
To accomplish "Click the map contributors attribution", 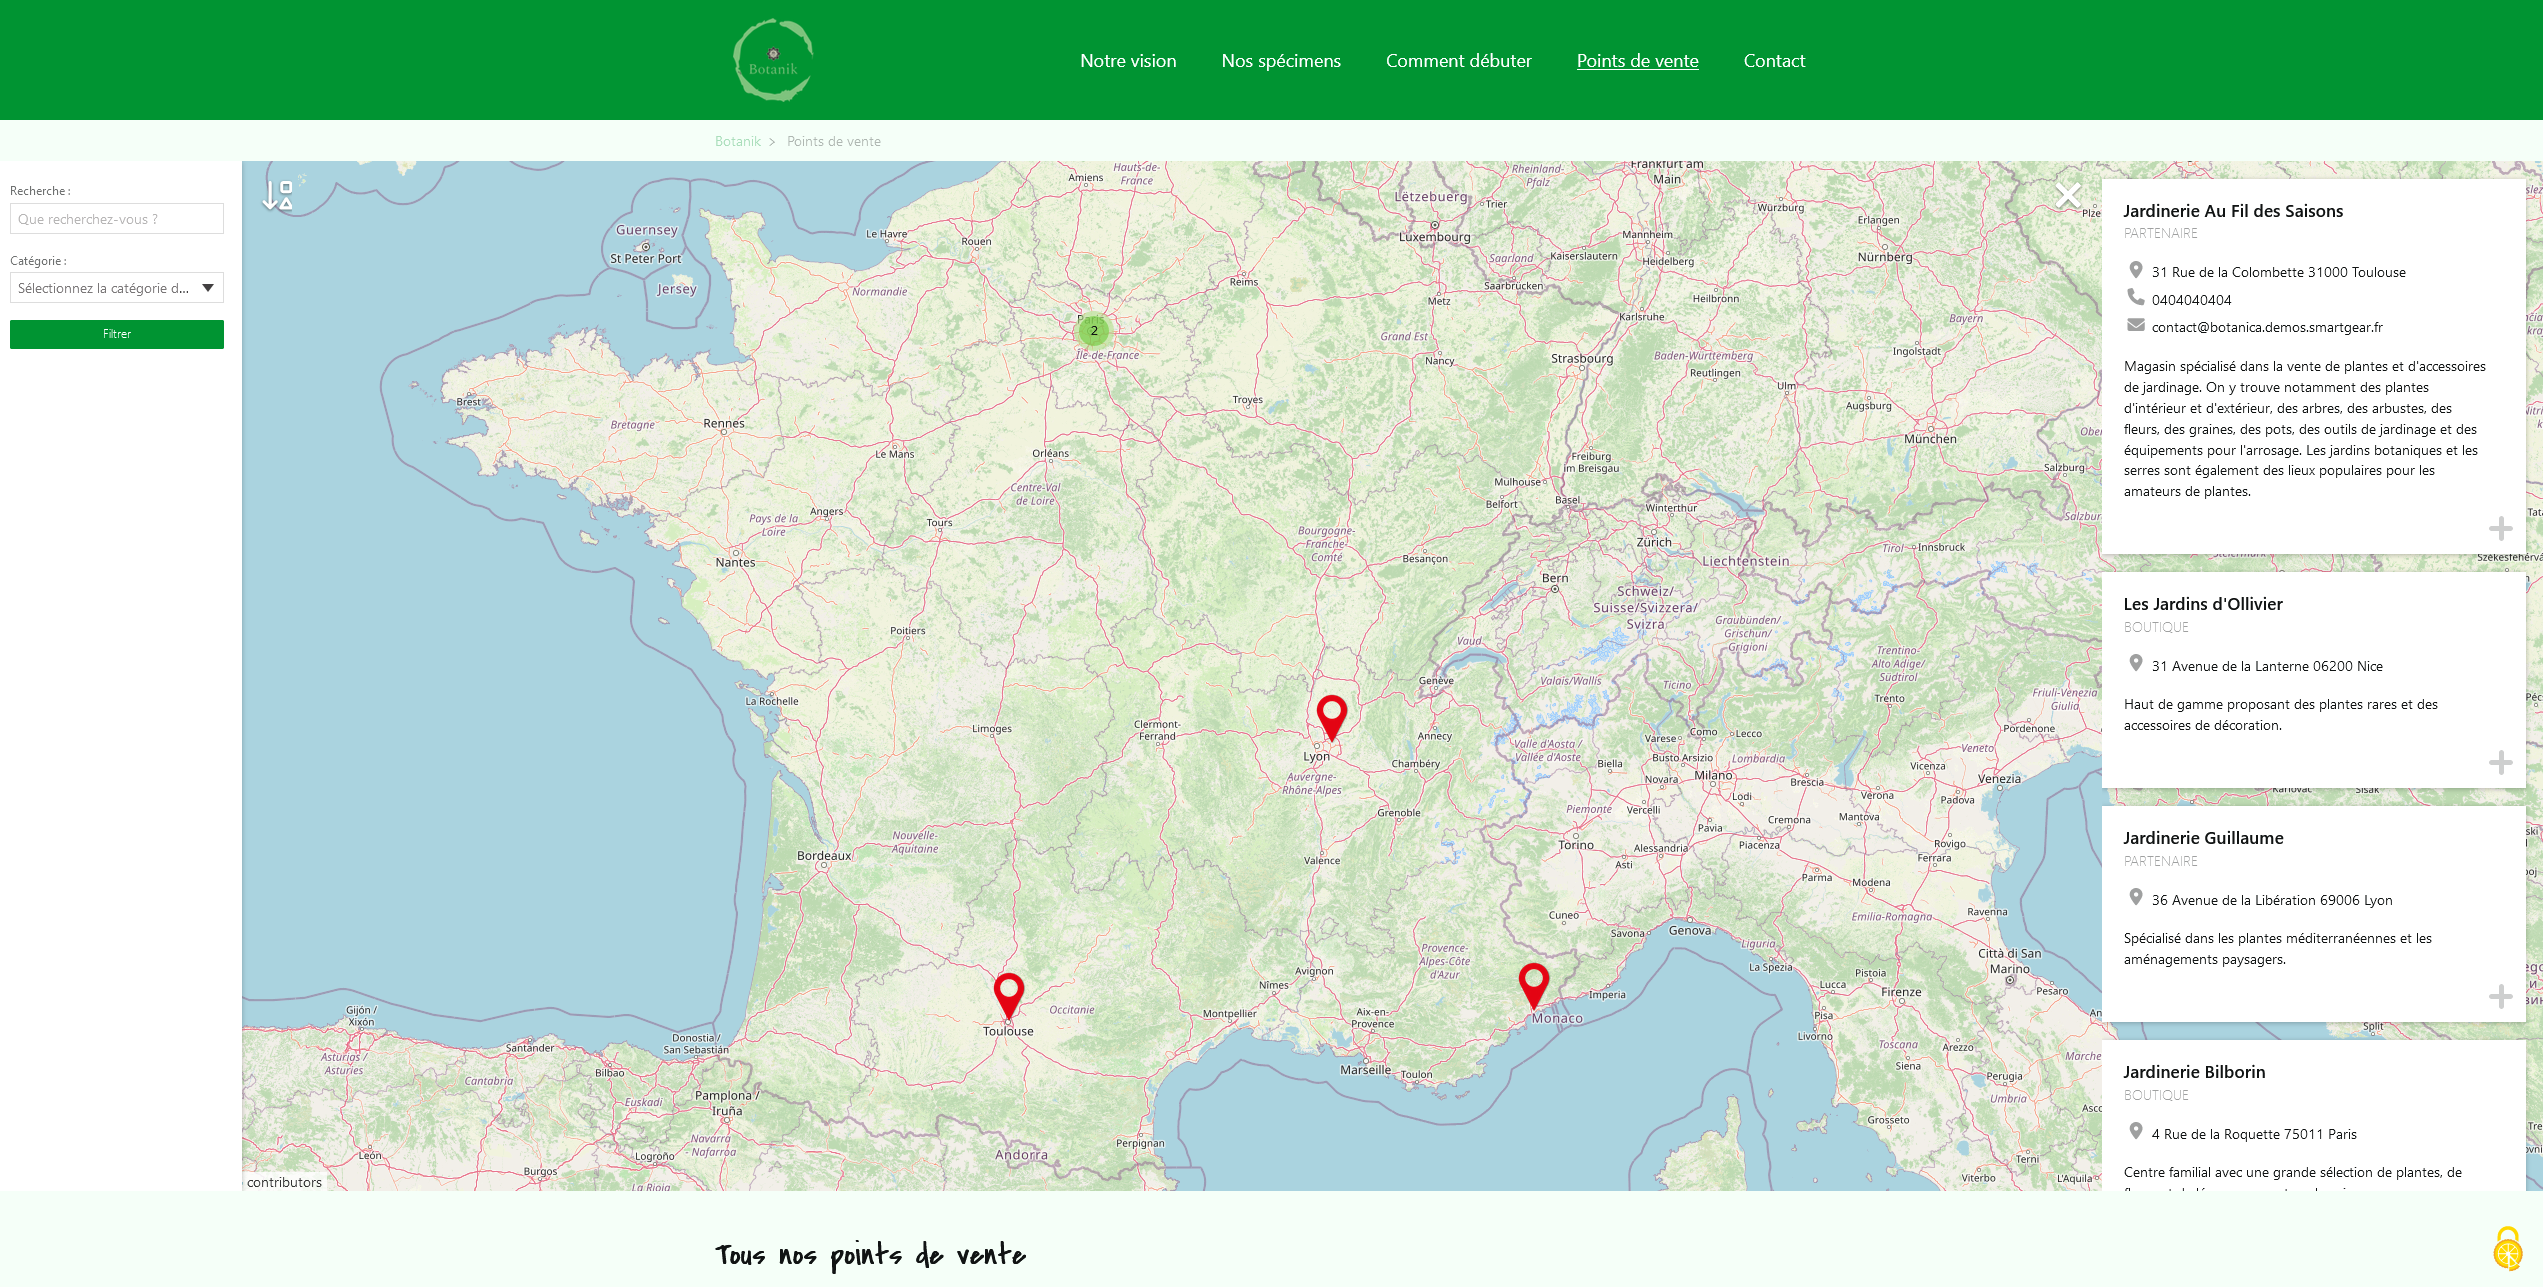I will [284, 1182].
